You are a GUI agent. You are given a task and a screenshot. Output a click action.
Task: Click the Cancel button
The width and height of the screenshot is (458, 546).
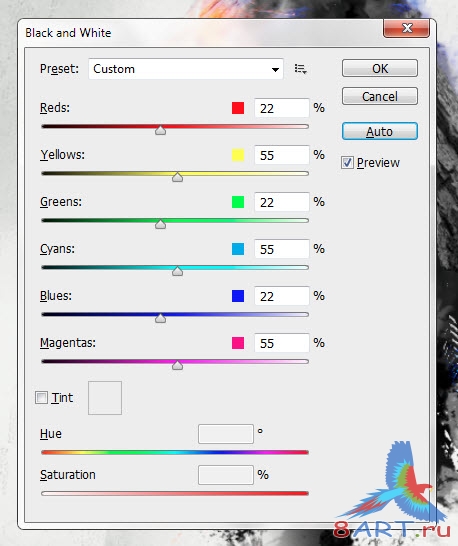pos(380,96)
